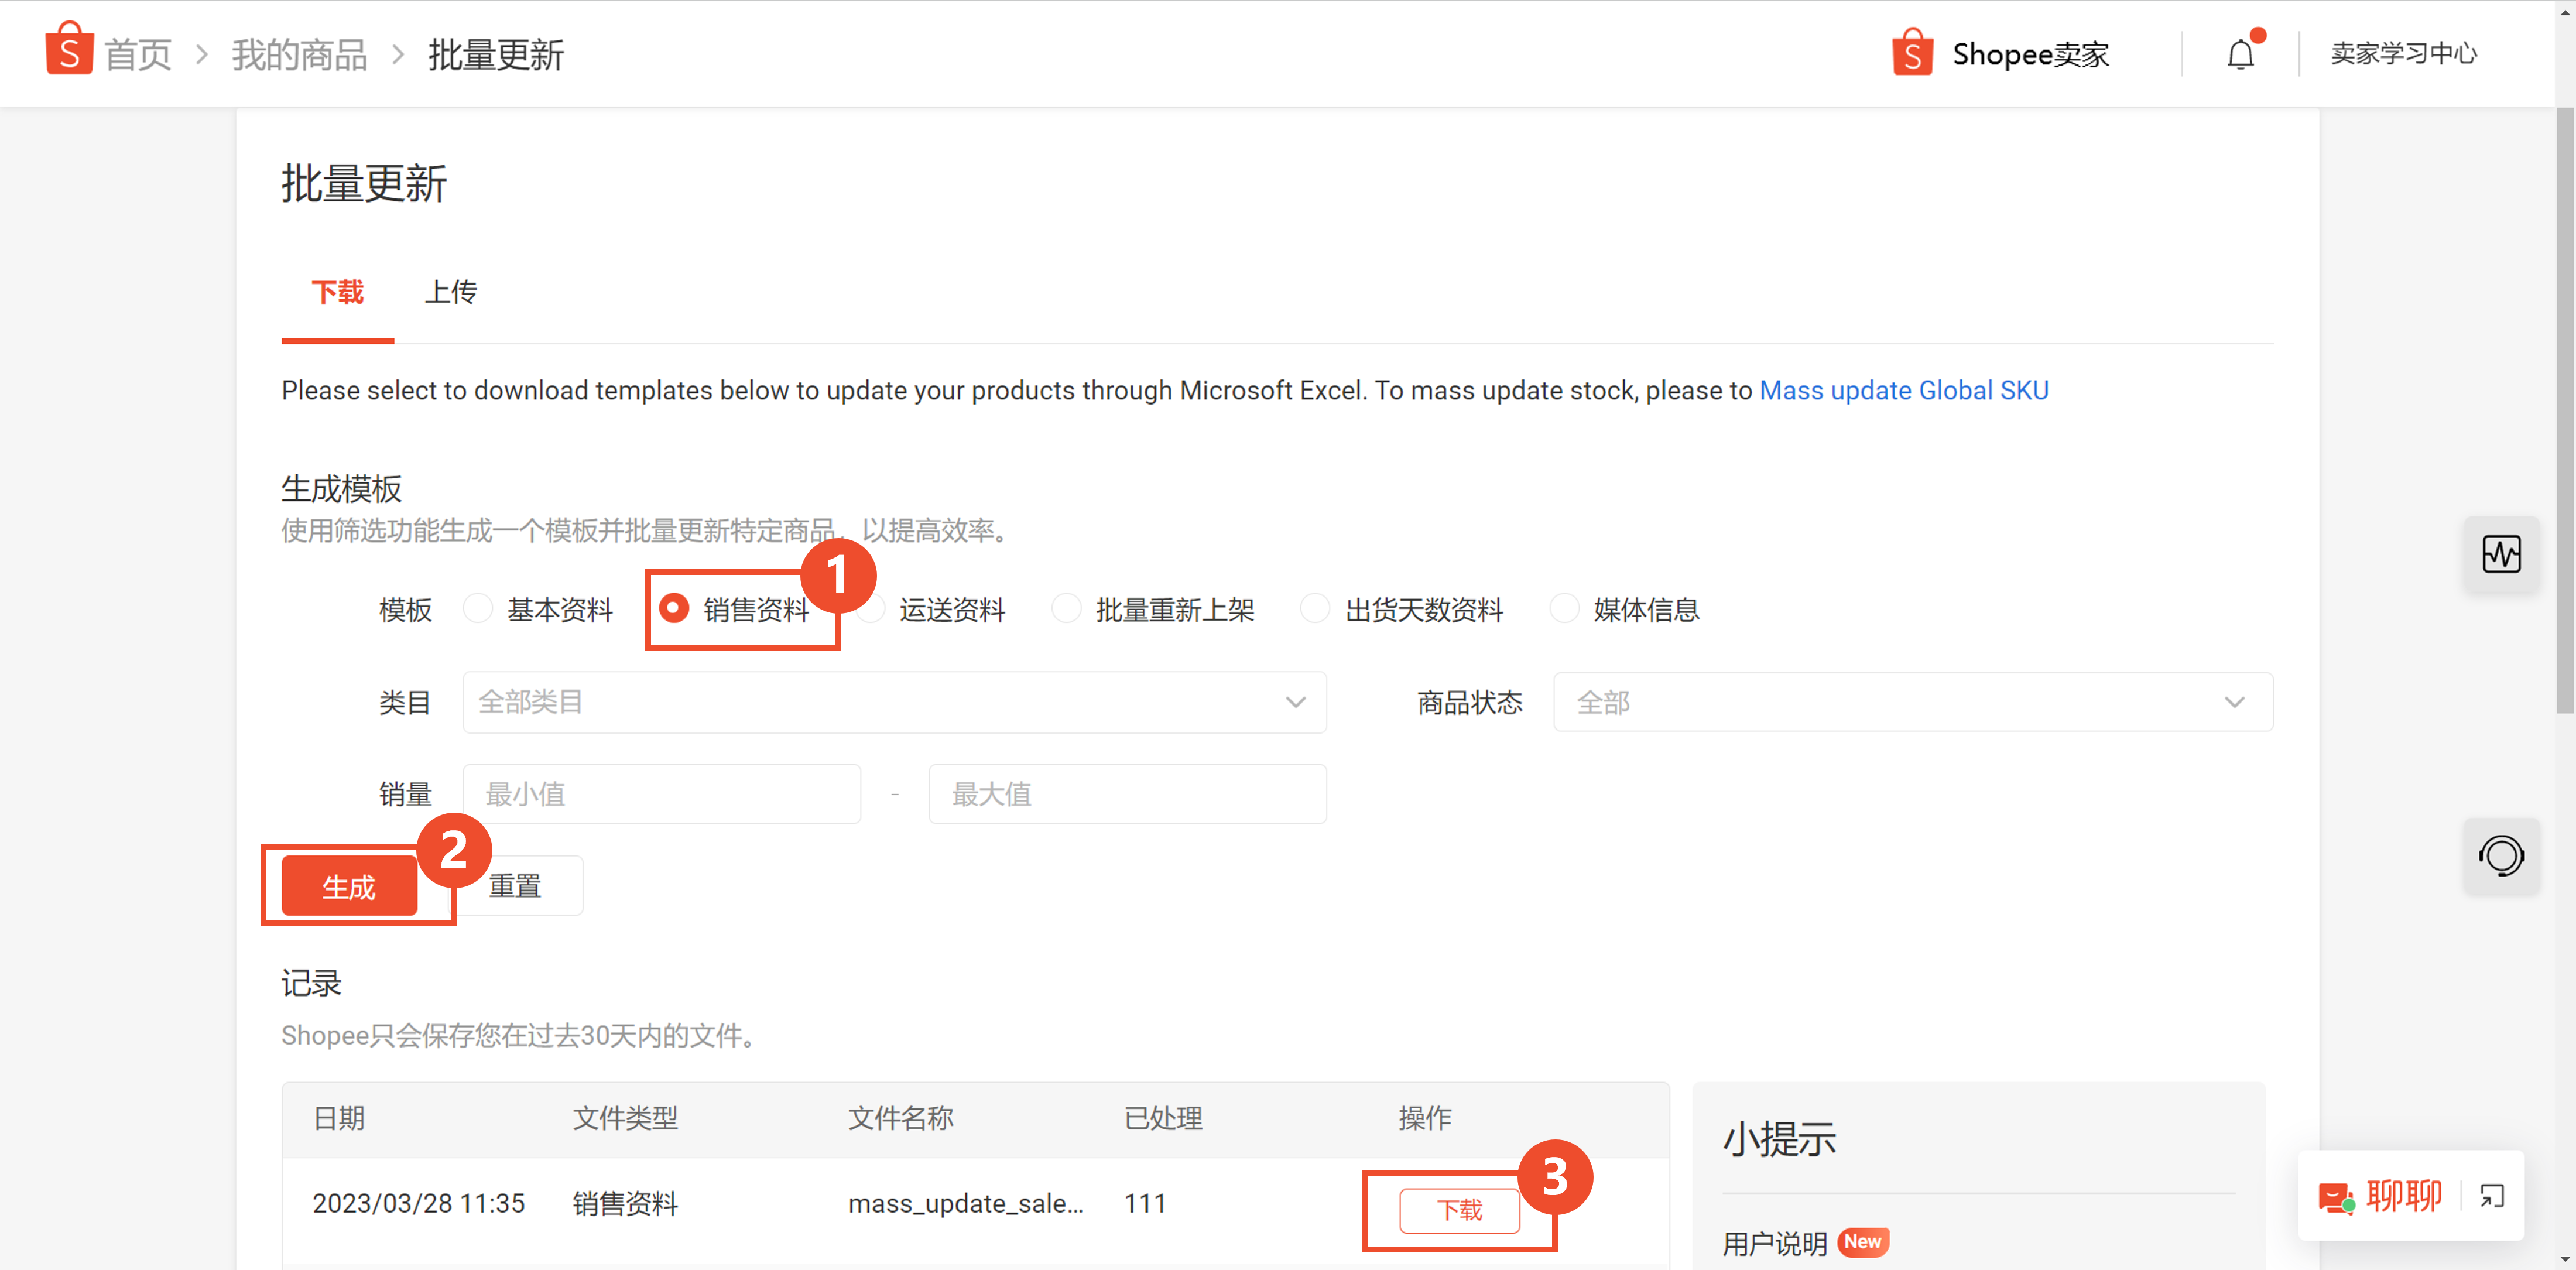Expand the chat window with pop-out icon

pyautogui.click(x=2492, y=1196)
